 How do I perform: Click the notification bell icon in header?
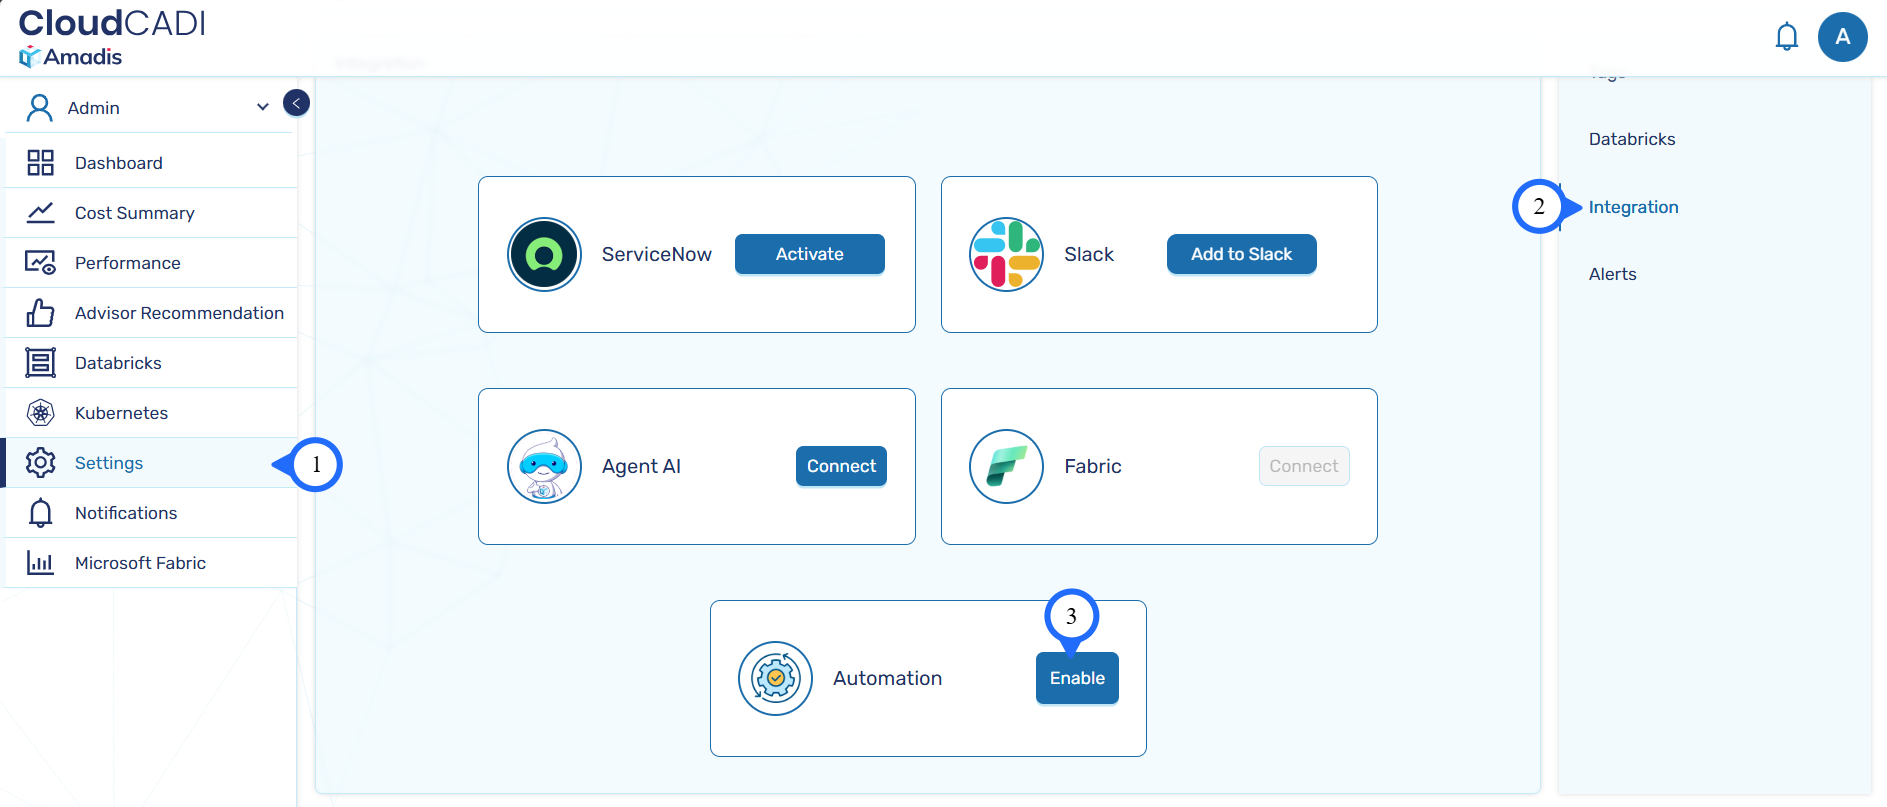point(1786,37)
